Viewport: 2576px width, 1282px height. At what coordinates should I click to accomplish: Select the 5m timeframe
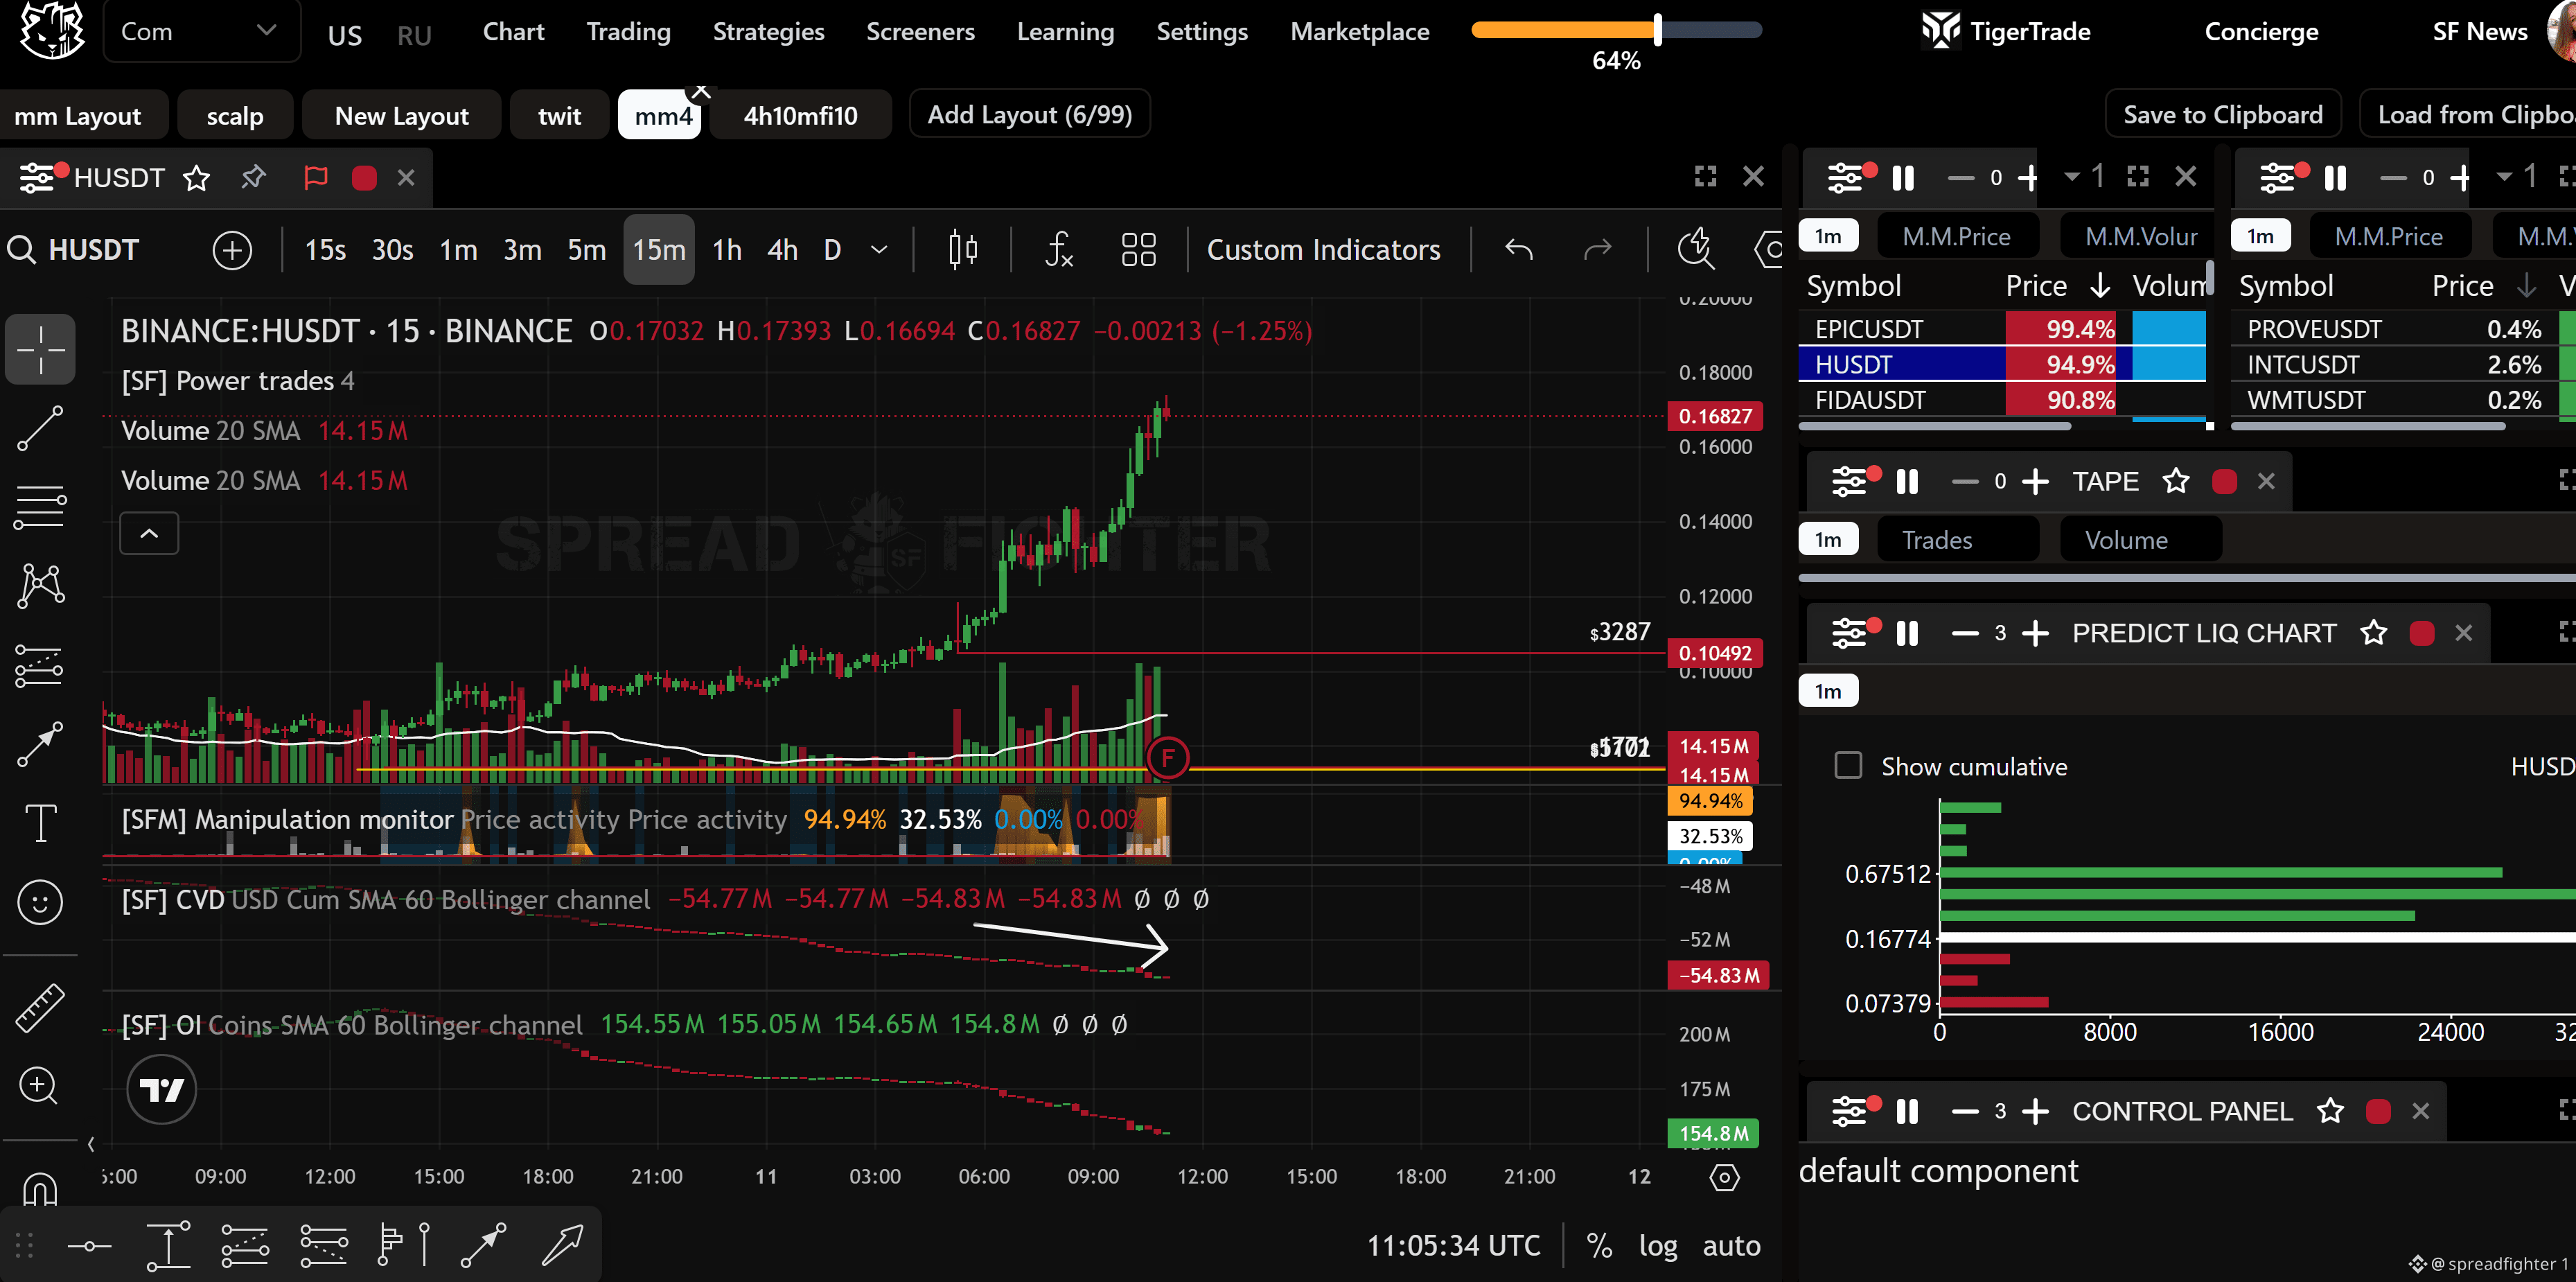pyautogui.click(x=587, y=250)
